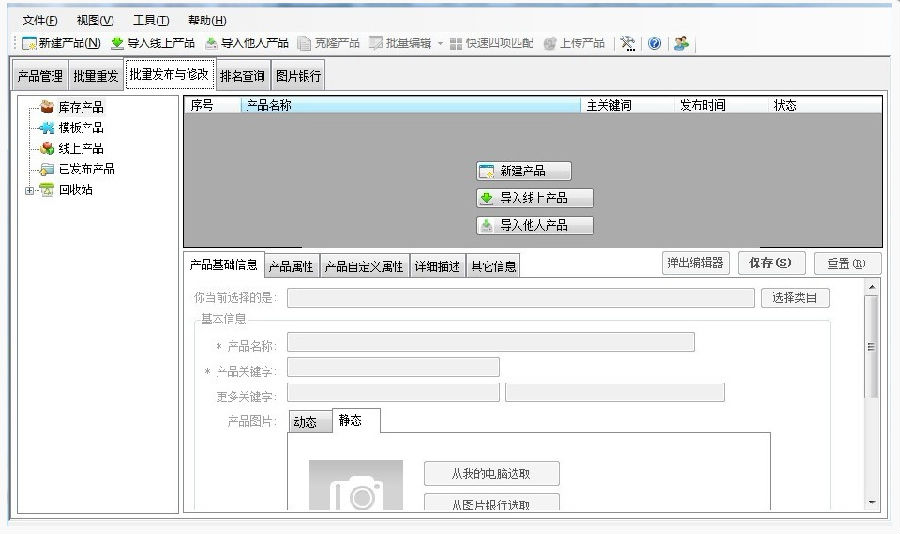The image size is (900, 534).
Task: Sort by the 序号 column header
Action: [x=212, y=105]
